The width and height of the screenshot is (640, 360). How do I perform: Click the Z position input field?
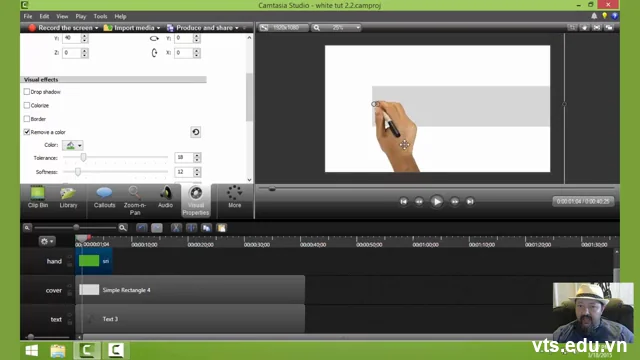point(71,53)
